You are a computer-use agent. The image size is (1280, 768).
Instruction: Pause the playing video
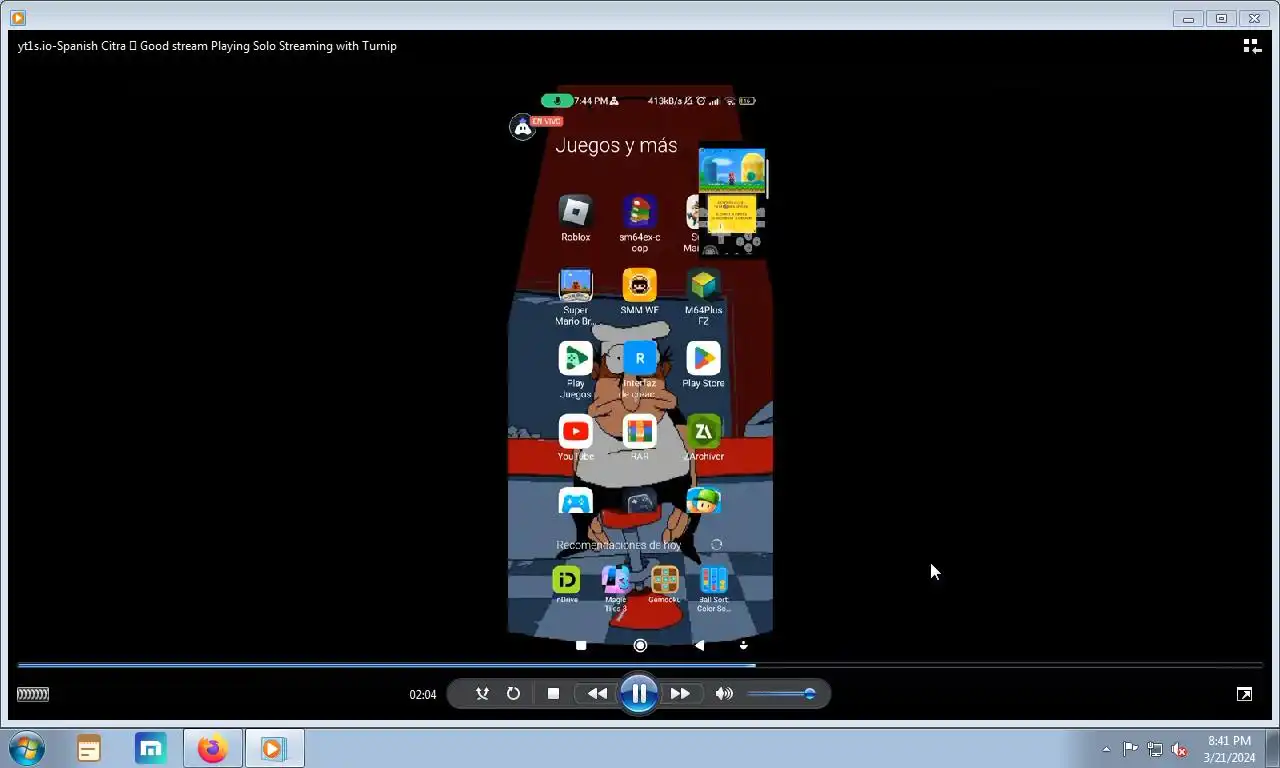pos(638,693)
